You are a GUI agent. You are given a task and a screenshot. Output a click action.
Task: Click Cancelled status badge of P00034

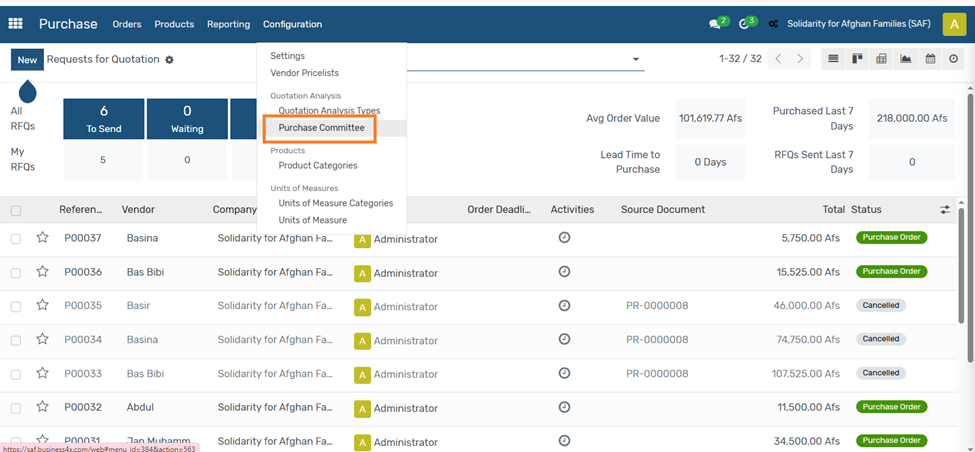(880, 339)
